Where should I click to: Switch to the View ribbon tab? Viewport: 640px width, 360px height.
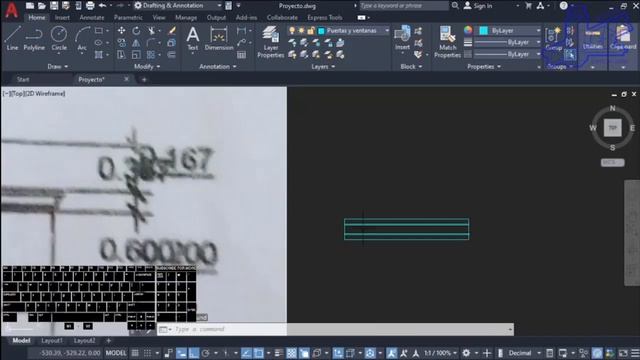point(159,18)
